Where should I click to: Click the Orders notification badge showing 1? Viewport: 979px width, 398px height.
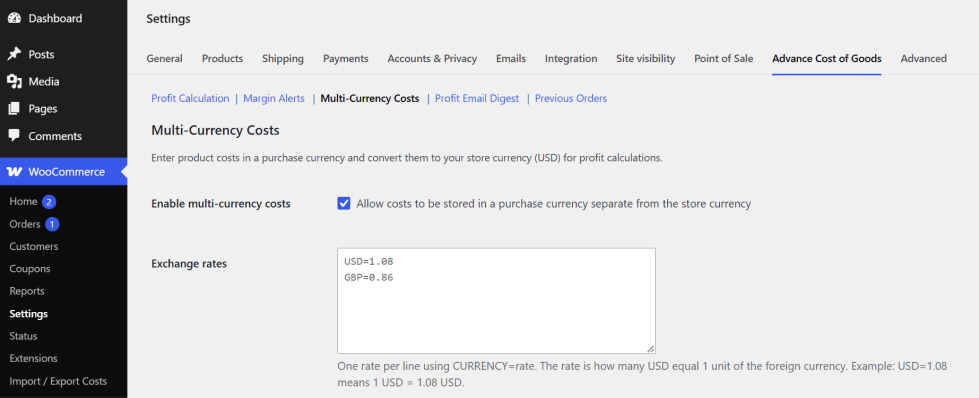click(52, 224)
